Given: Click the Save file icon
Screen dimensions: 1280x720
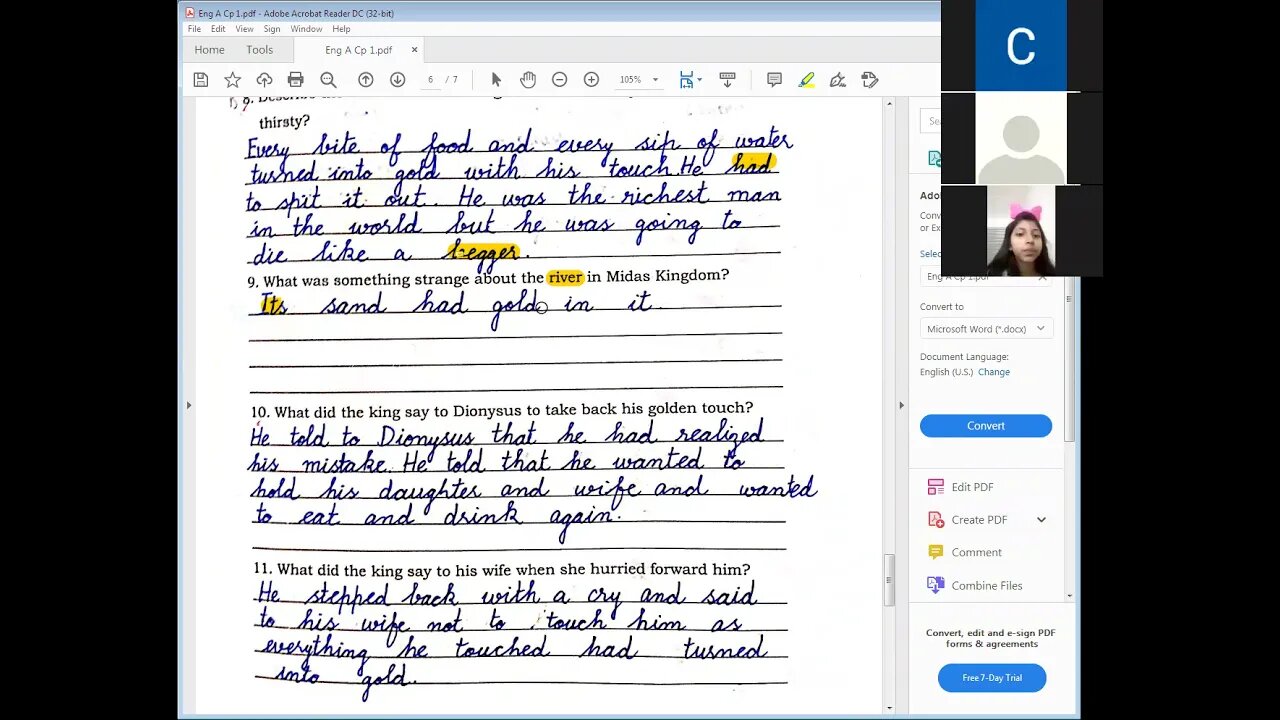Looking at the screenshot, I should 201,80.
